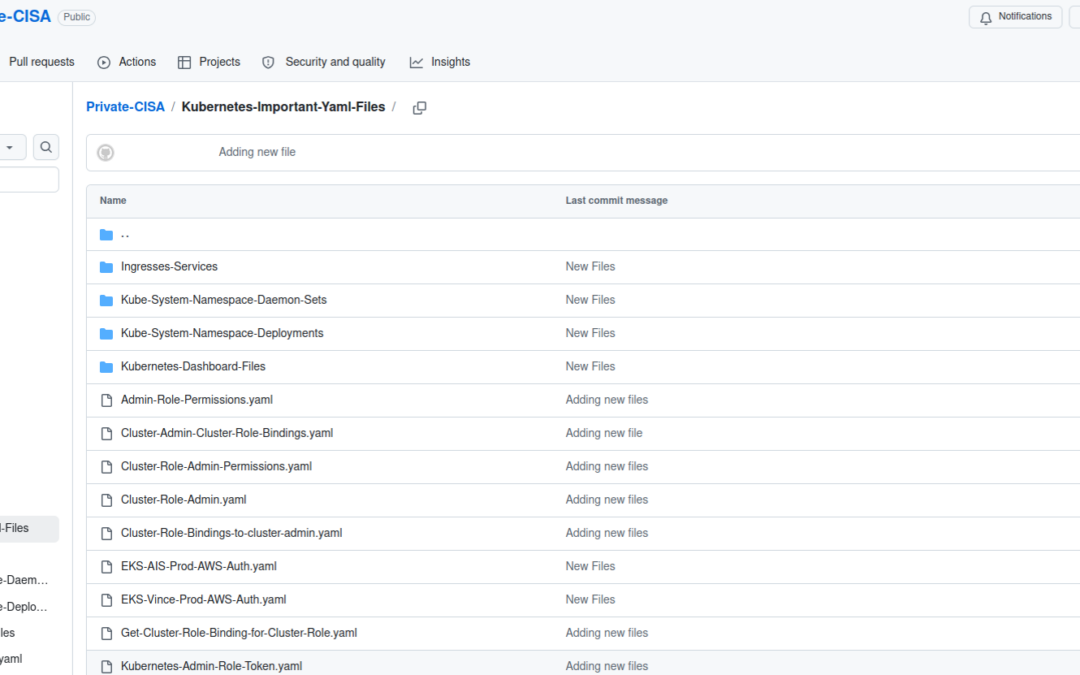Click 'Adding new file' message for Cluster-Admin-Cluster-Role-Bindings.yaml

pos(604,433)
